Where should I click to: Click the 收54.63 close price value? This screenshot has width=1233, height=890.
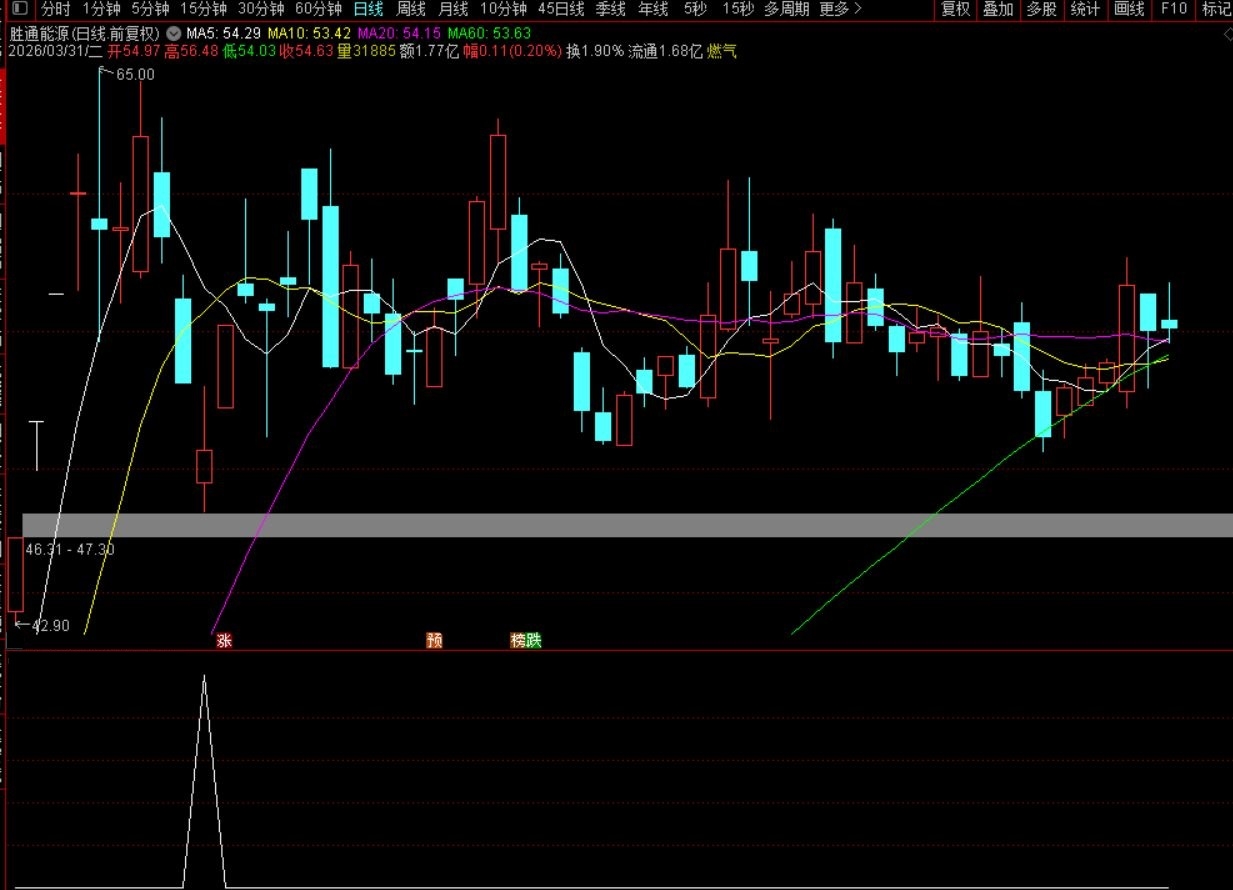pyautogui.click(x=307, y=51)
